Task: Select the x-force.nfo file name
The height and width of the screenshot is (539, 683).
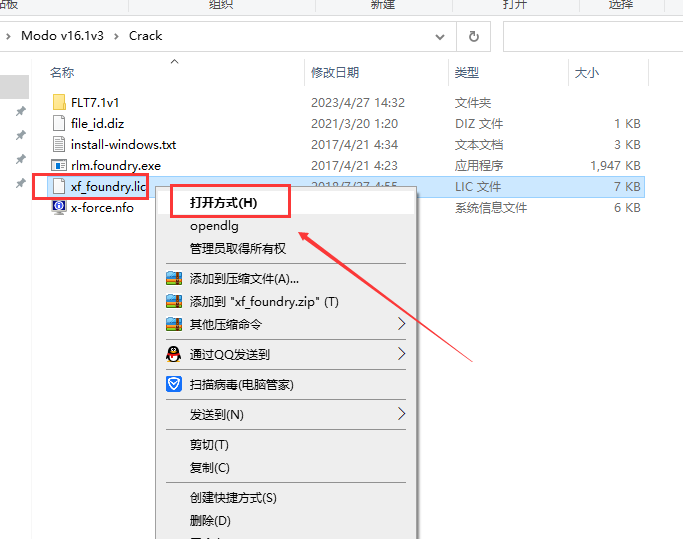Action: (102, 207)
